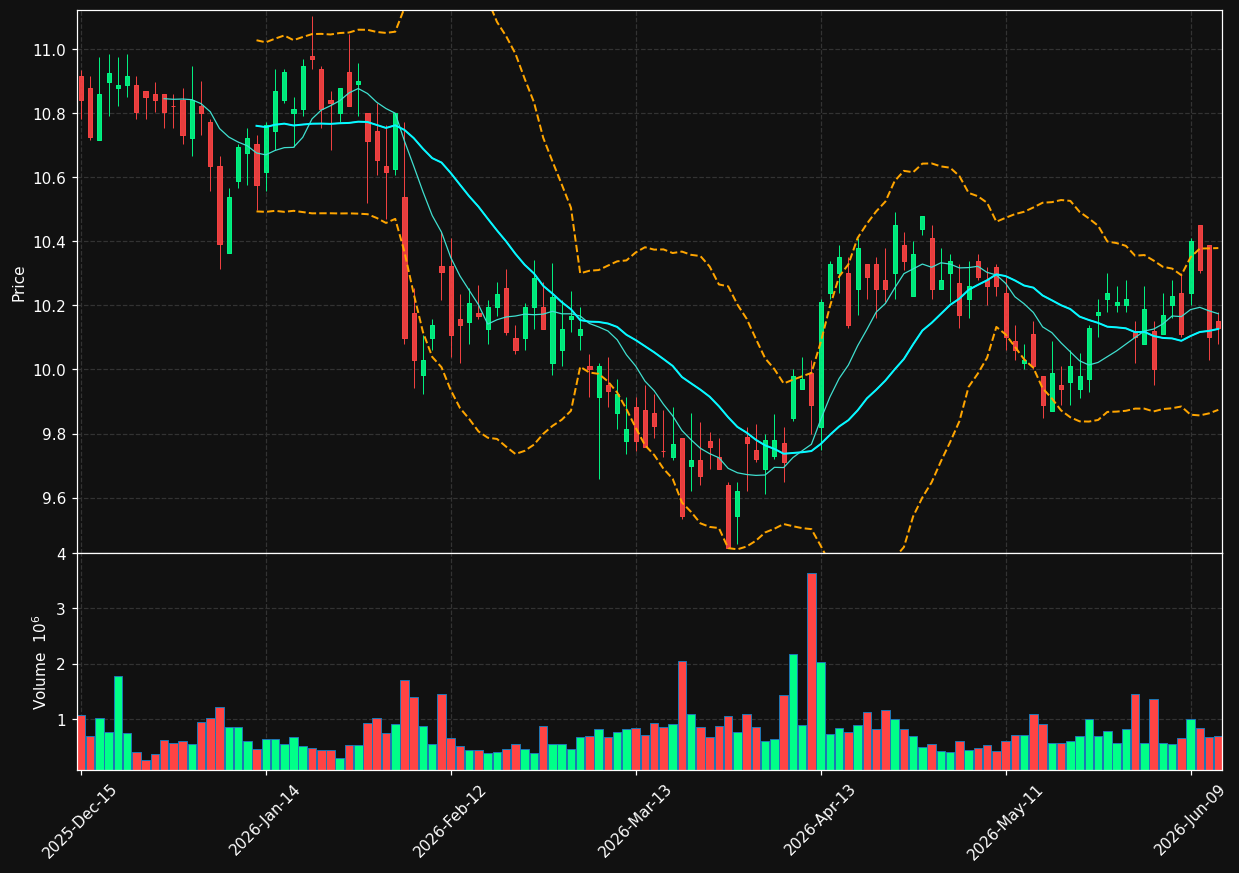Click the tallest red volume bar
This screenshot has height=873, width=1239.
pyautogui.click(x=812, y=671)
